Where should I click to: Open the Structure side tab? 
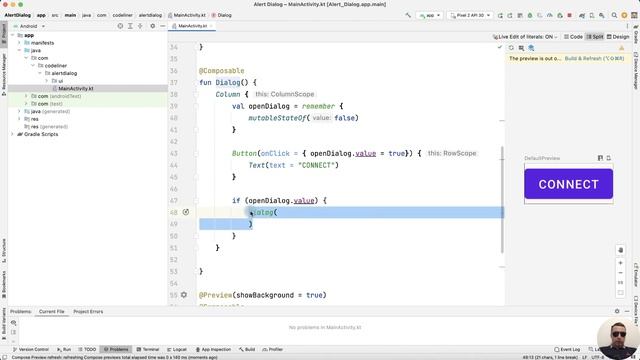point(4,250)
